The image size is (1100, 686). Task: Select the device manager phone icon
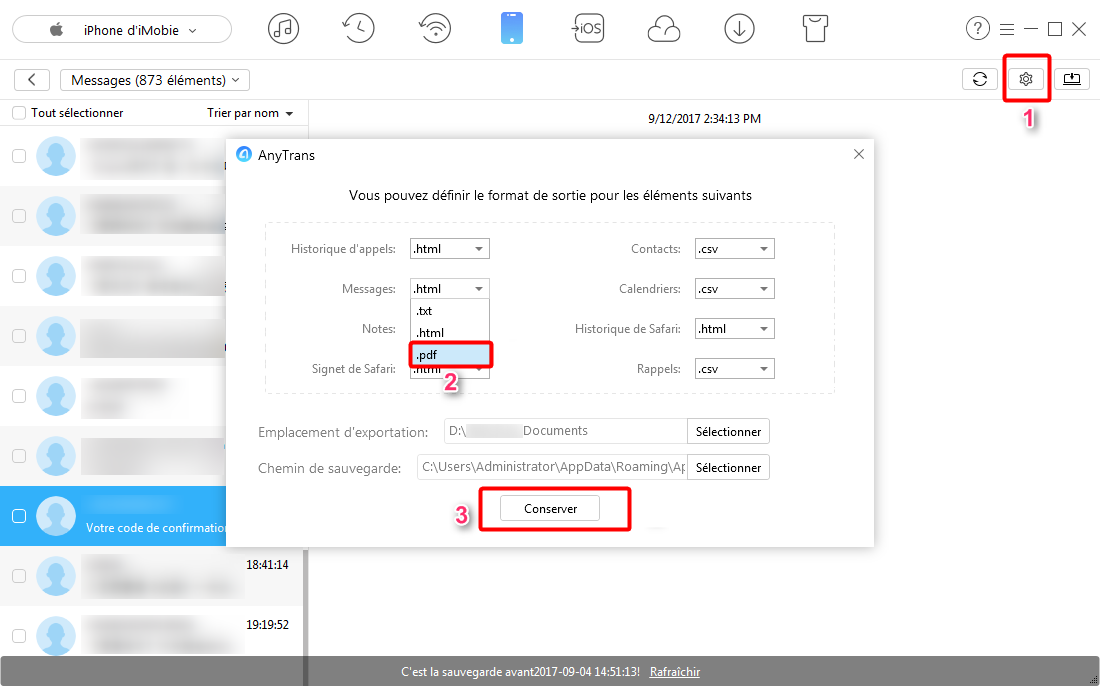coord(511,29)
